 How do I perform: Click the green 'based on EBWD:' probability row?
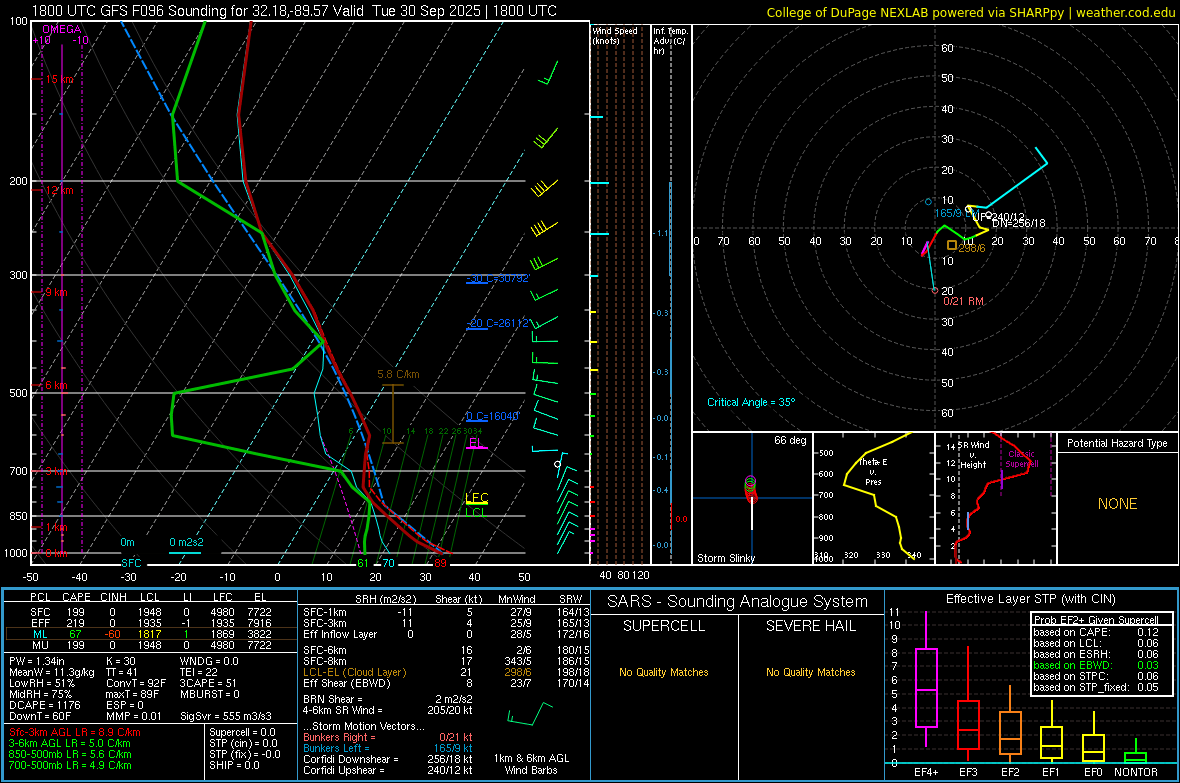click(x=1096, y=665)
